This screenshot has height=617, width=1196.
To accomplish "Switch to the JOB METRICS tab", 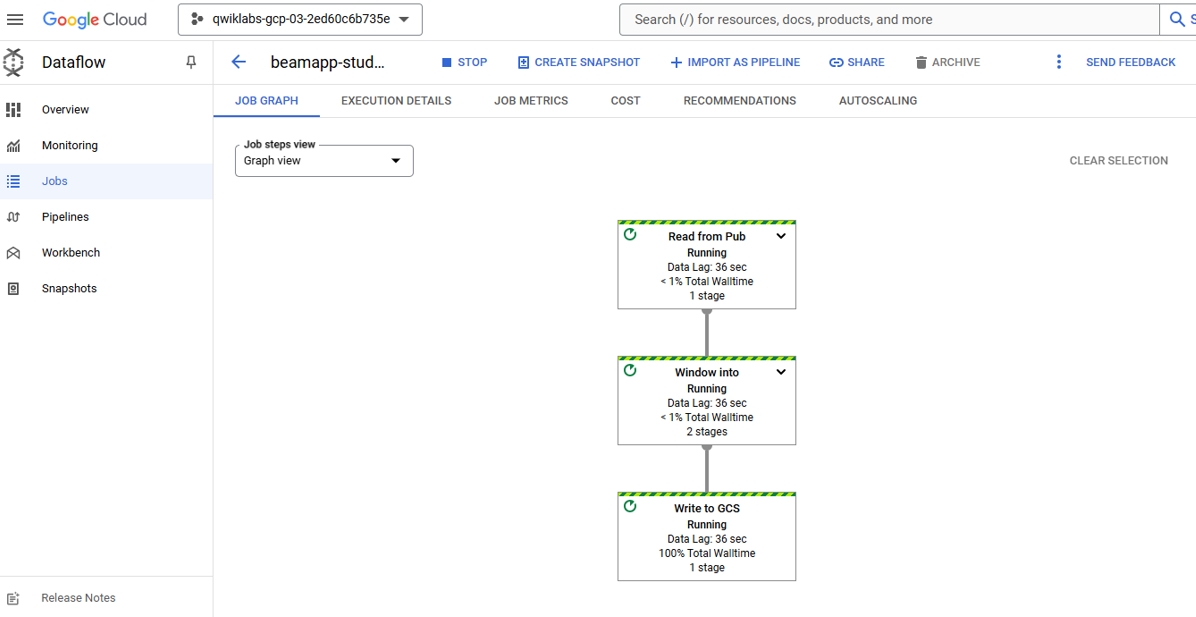I will [x=531, y=100].
